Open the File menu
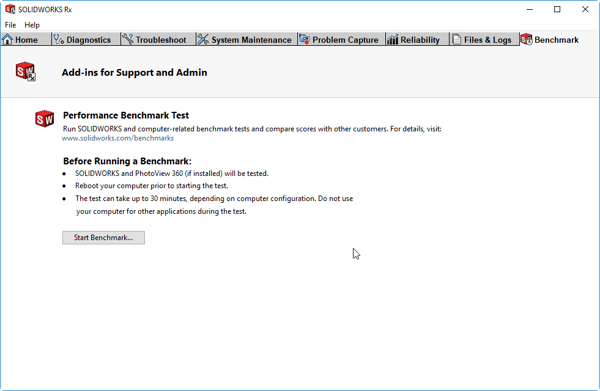This screenshot has width=600, height=391. 10,25
